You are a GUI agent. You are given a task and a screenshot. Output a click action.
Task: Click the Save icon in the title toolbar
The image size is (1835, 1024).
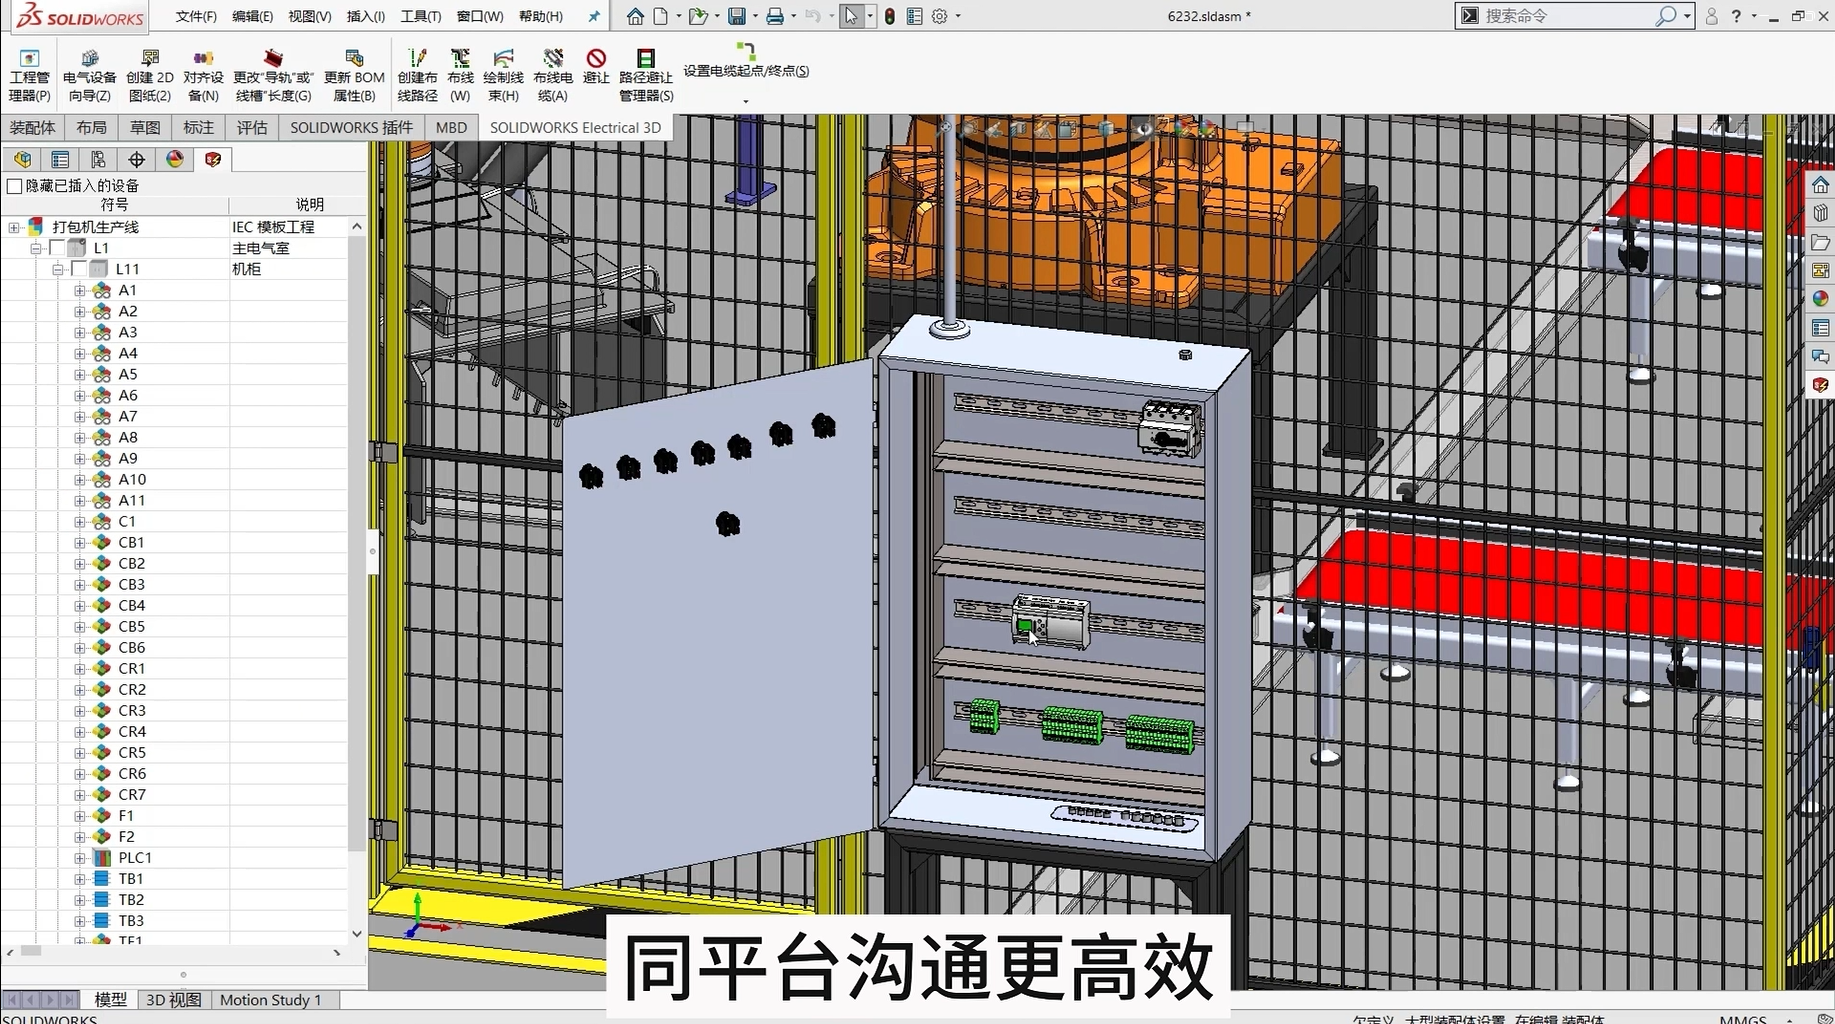[737, 16]
